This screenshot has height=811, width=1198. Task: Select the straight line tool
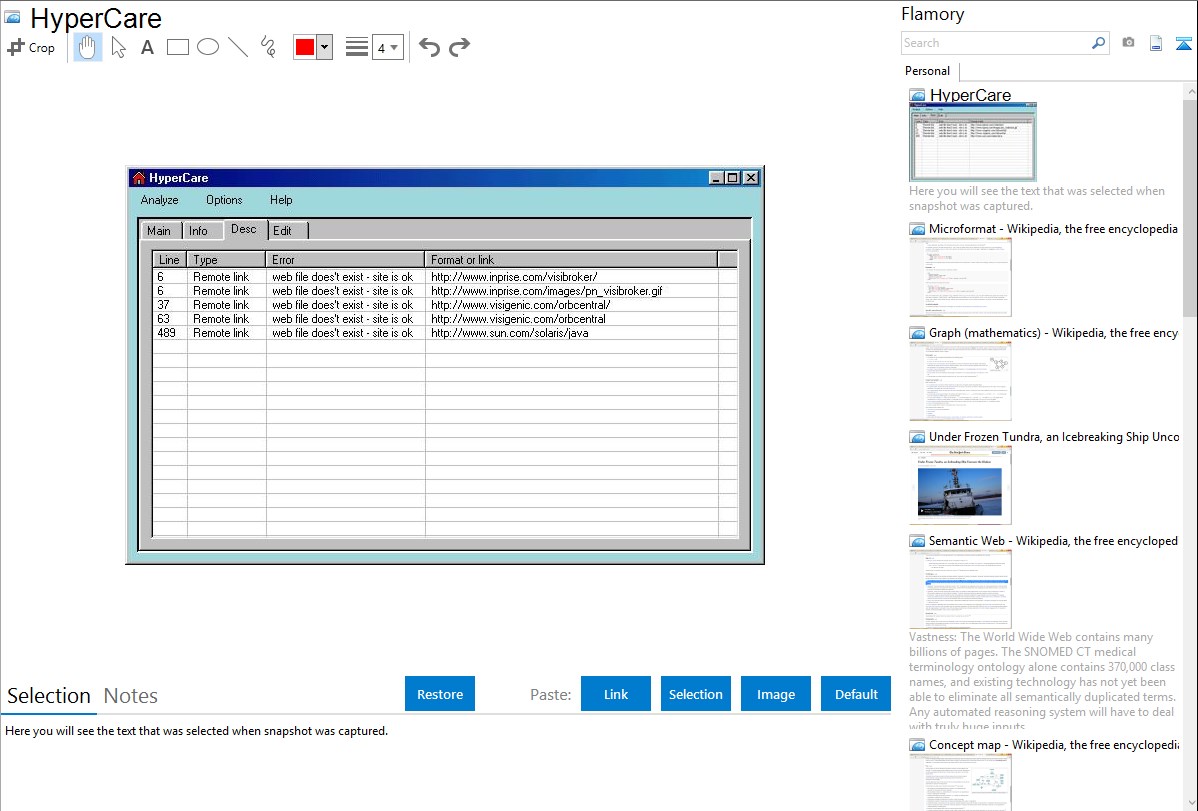coord(238,47)
